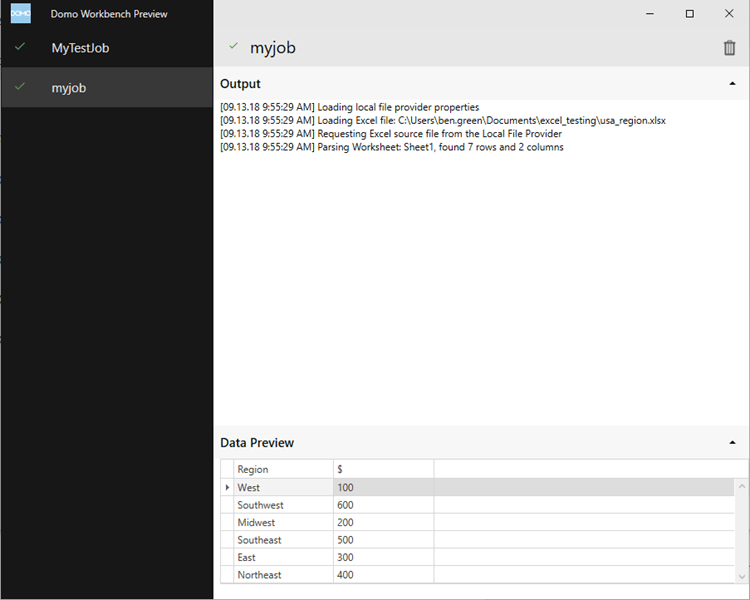
Task: Click the myjob title in header
Action: (273, 48)
